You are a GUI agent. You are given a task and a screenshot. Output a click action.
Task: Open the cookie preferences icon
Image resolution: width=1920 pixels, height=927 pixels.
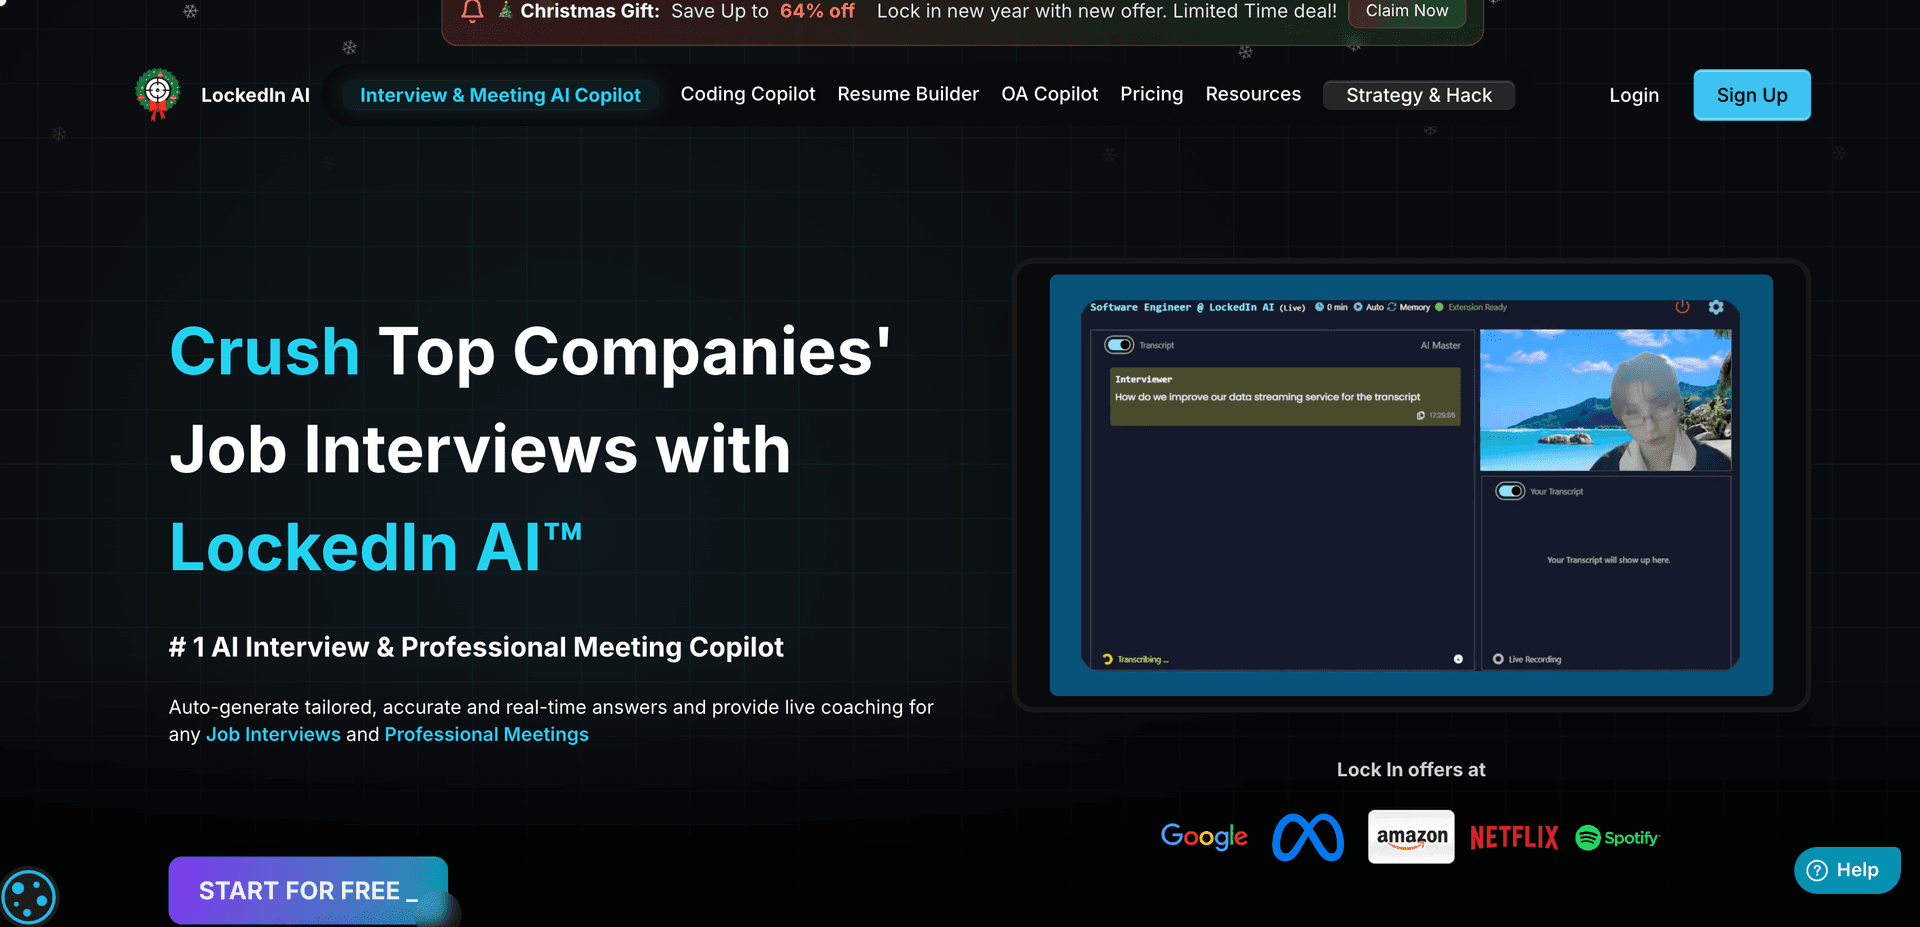point(28,897)
